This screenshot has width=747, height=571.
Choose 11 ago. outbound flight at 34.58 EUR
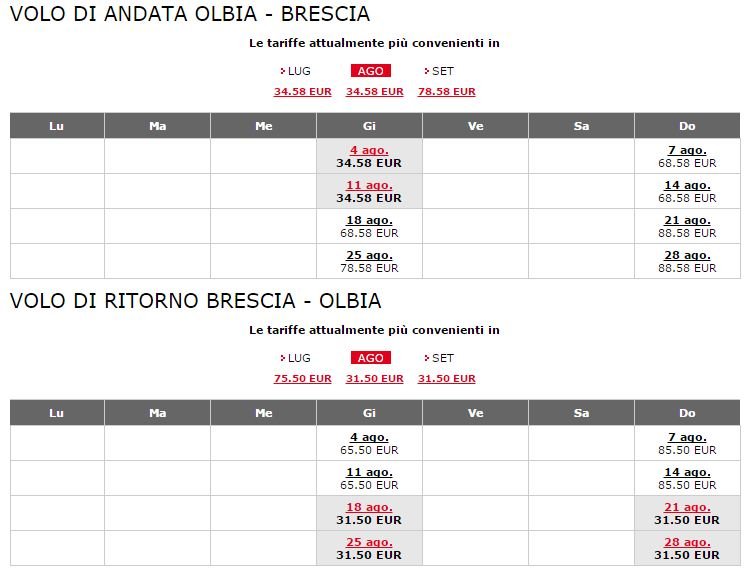pos(369,185)
